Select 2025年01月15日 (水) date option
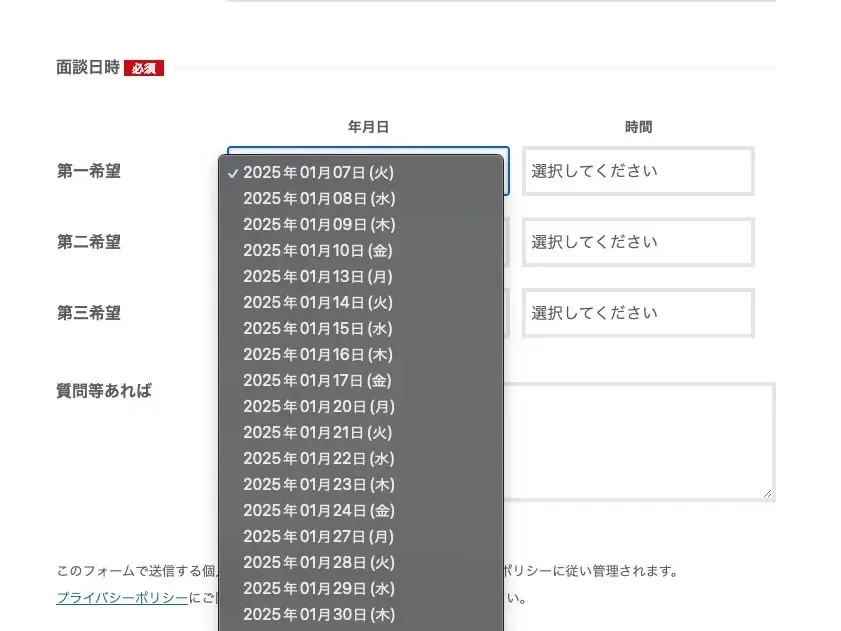This screenshot has height=631, width=841. [361, 329]
